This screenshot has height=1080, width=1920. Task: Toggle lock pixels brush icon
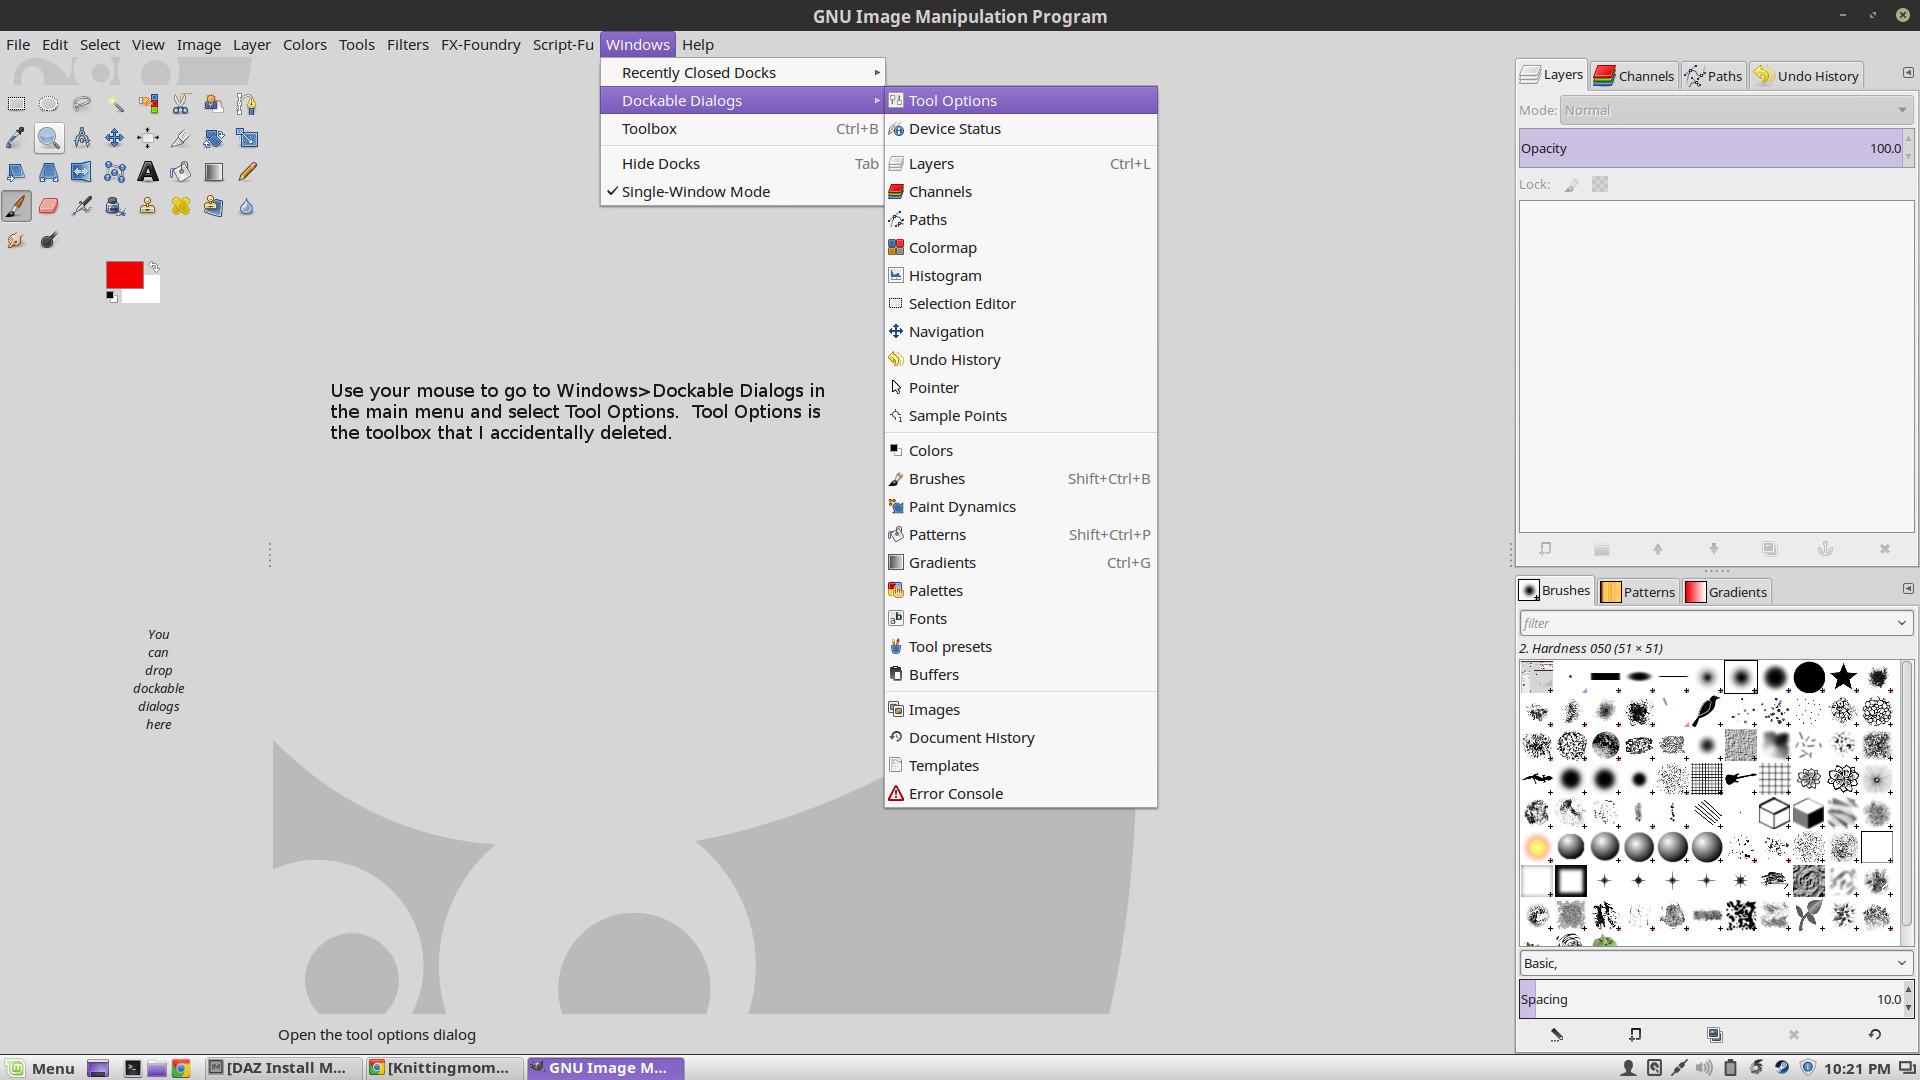pos(1571,185)
